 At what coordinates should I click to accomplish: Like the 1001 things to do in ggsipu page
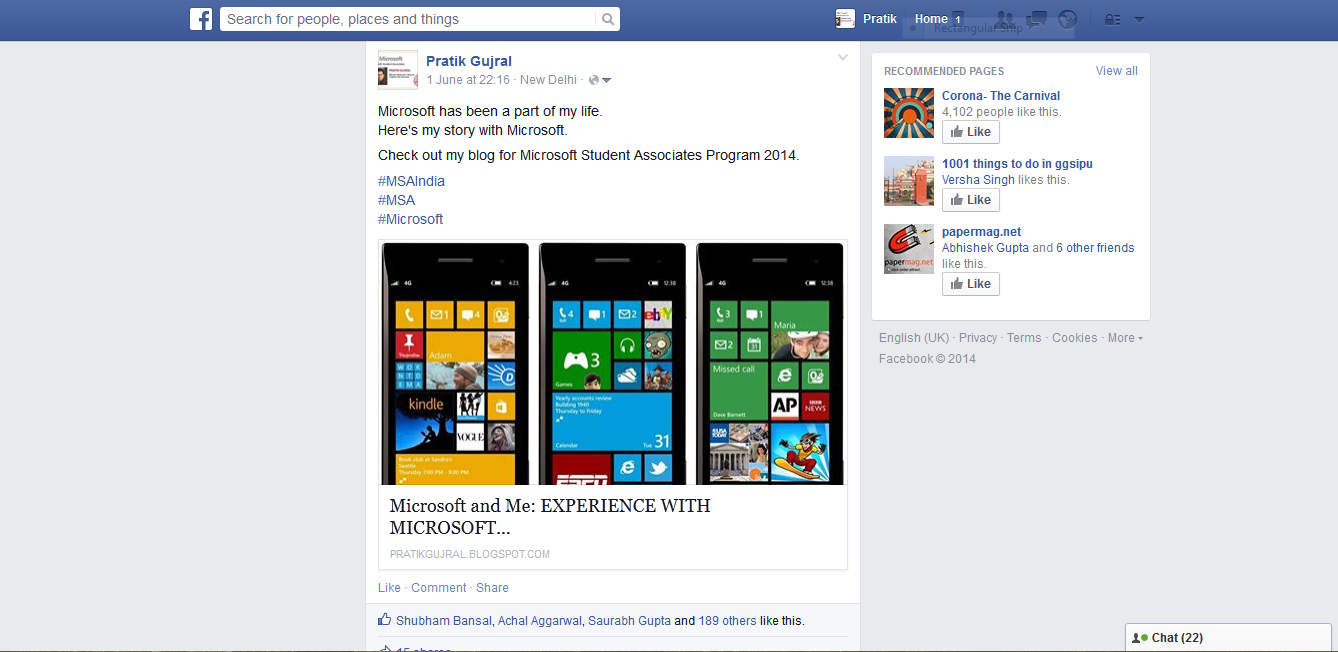pyautogui.click(x=970, y=200)
